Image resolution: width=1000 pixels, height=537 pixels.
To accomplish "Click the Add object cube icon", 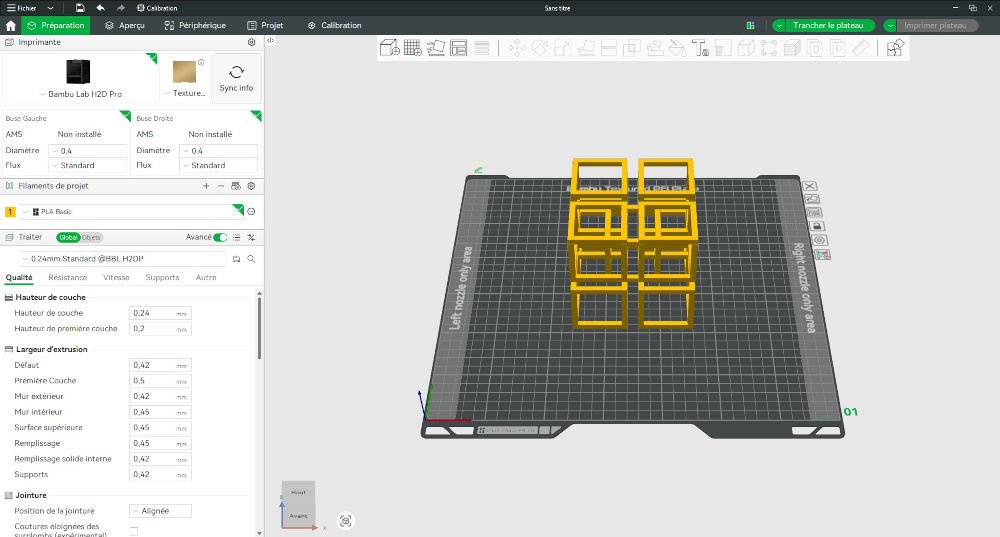I will coord(389,47).
